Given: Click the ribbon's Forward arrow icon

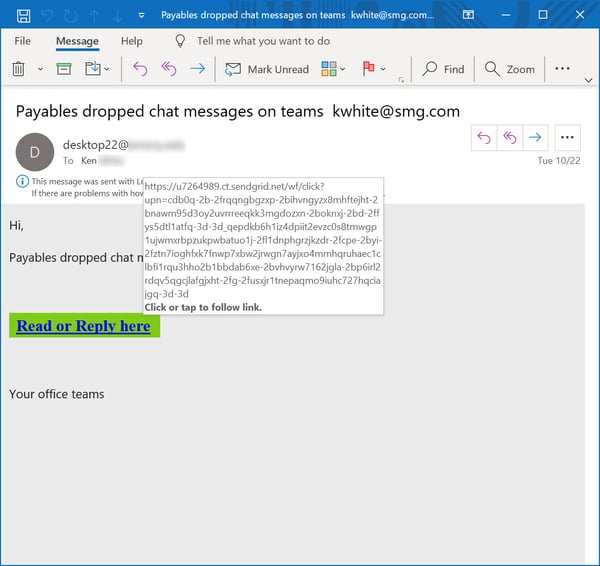Looking at the screenshot, I should [197, 69].
